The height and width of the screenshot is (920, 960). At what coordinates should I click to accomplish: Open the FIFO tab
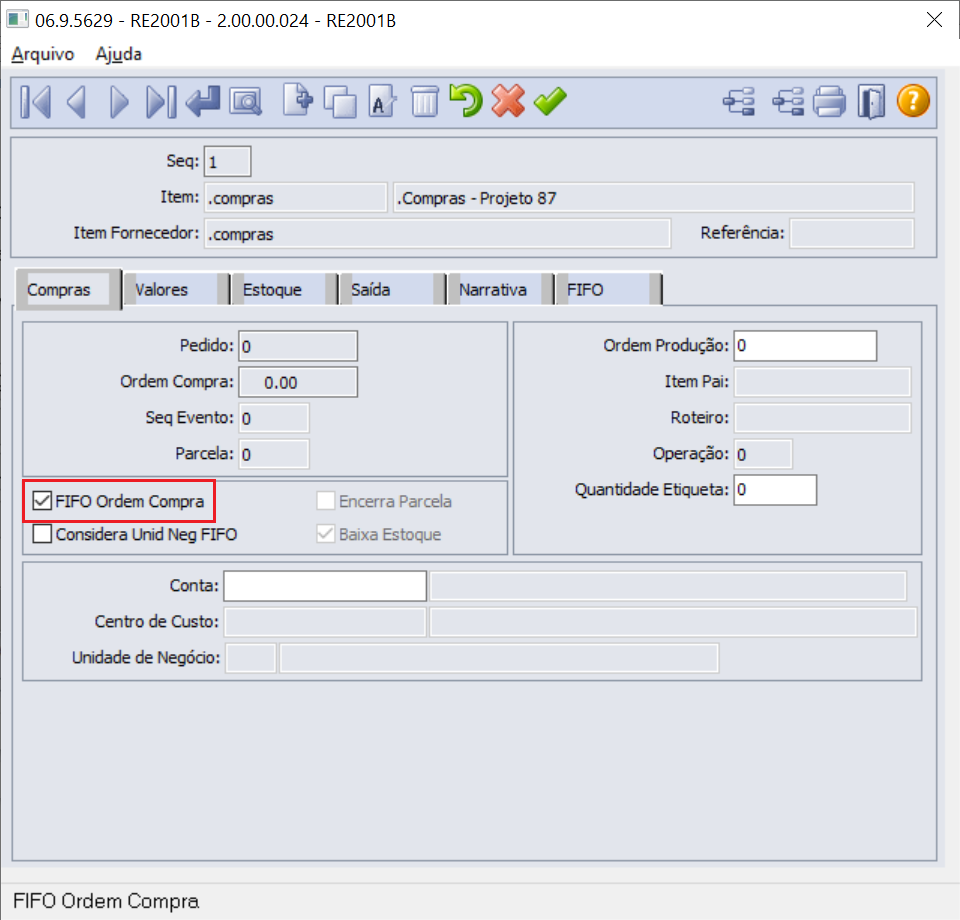coord(609,290)
